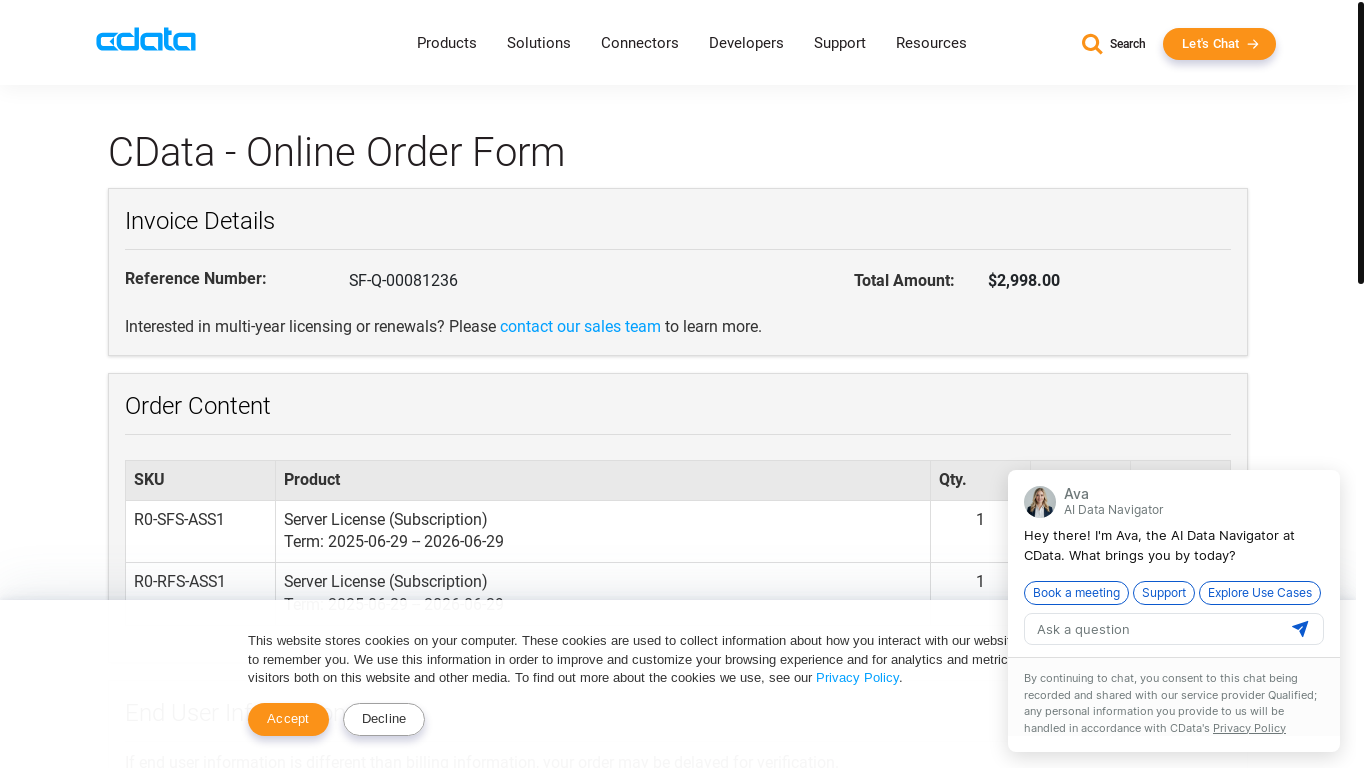This screenshot has width=1366, height=768.
Task: Click the orange search magnifier icon
Action: coord(1092,44)
